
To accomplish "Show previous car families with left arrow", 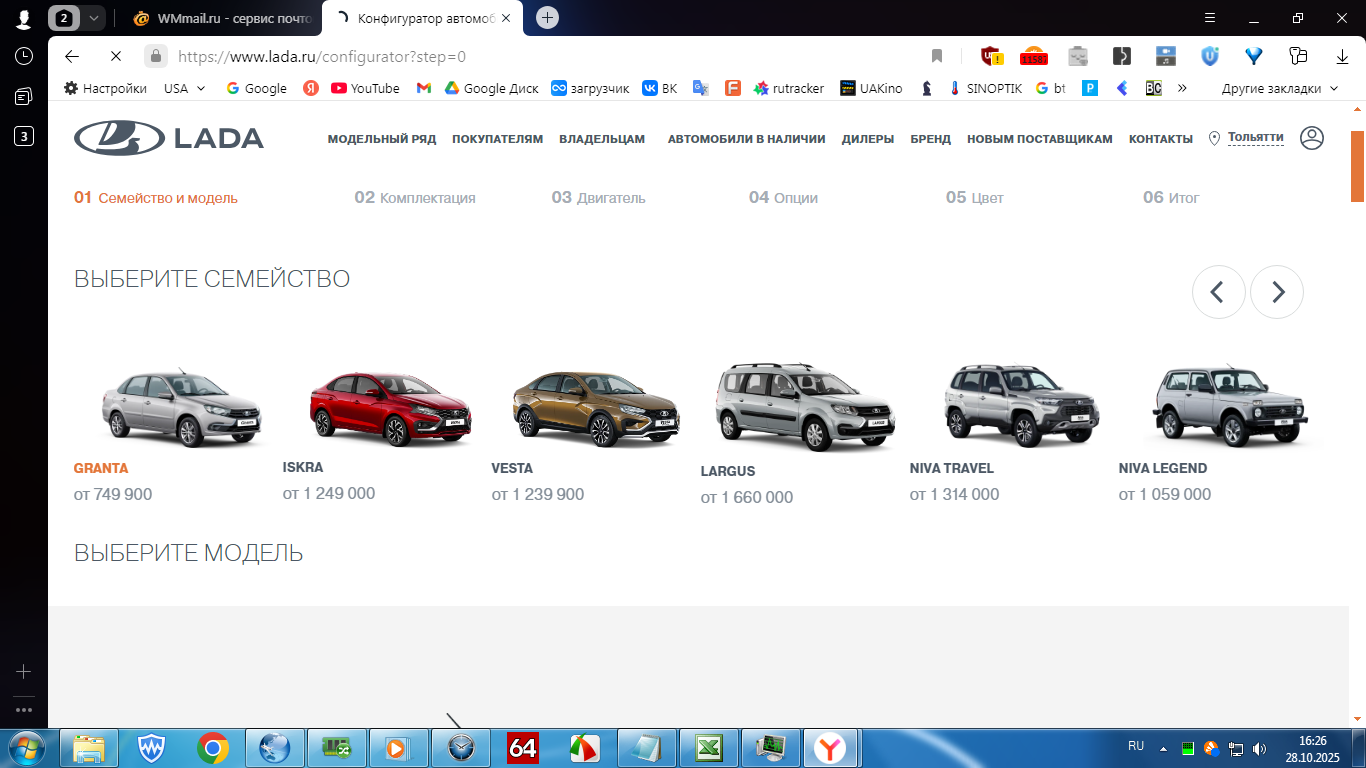I will (x=1218, y=292).
